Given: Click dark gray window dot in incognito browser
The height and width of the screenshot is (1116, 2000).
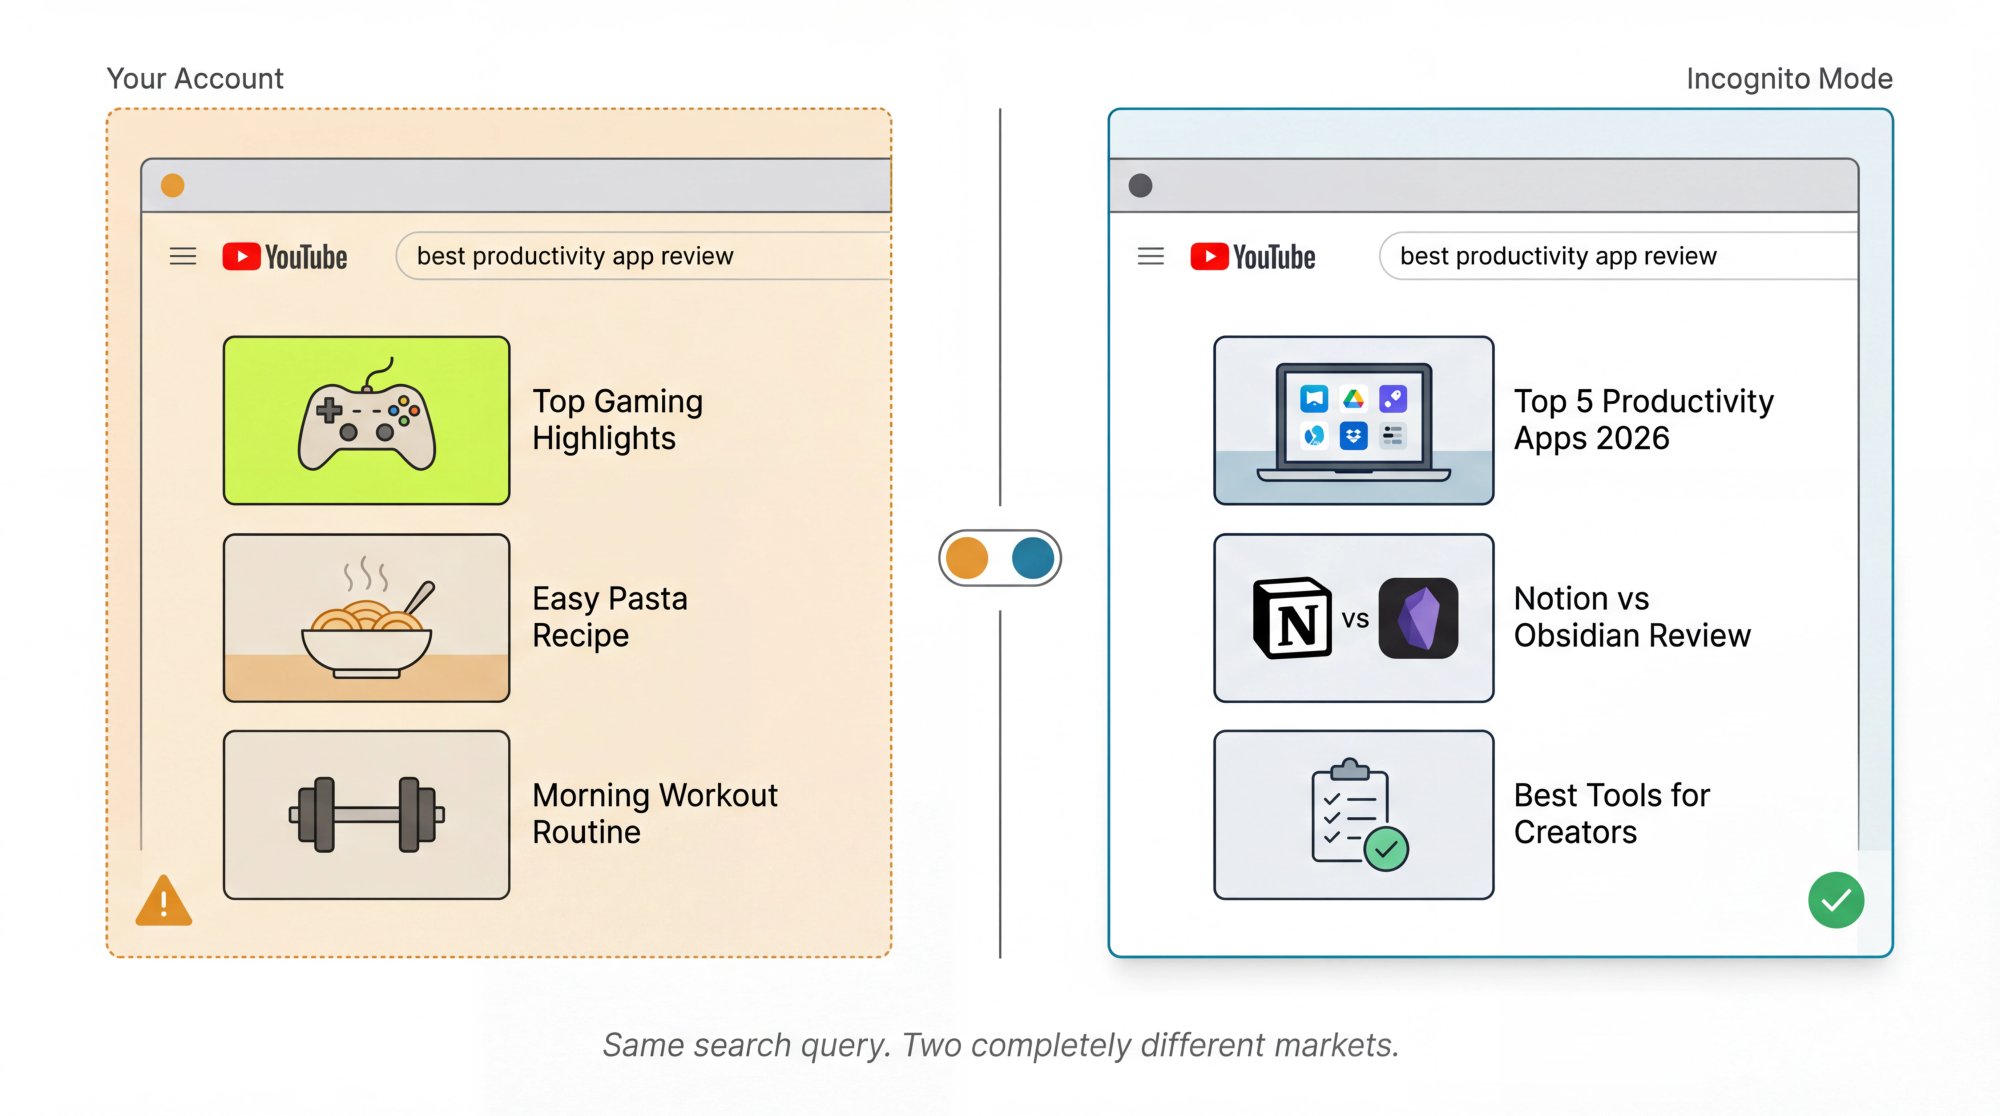Looking at the screenshot, I should (1140, 186).
